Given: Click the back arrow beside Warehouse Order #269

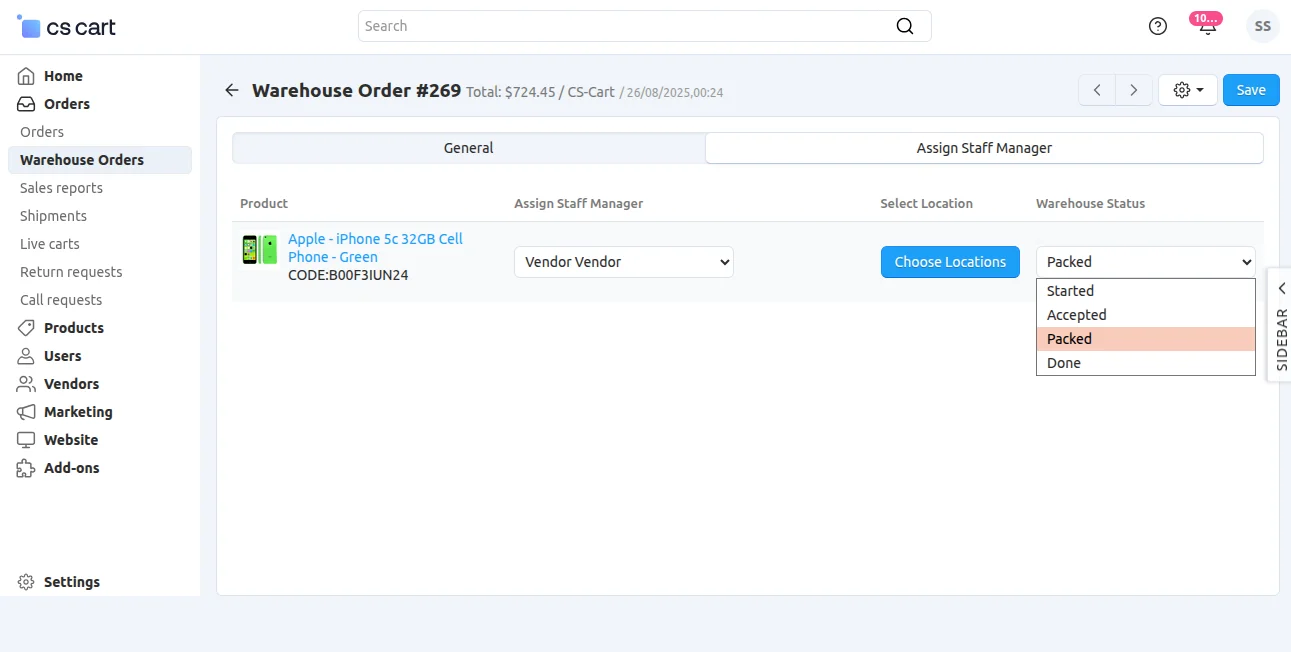Looking at the screenshot, I should 232,90.
